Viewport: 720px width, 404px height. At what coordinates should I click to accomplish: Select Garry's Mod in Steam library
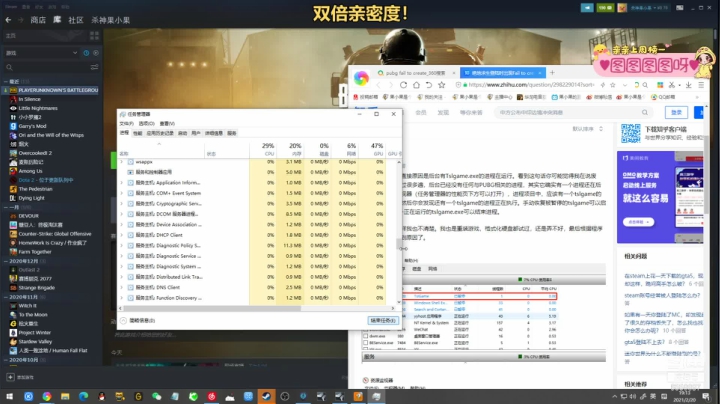(x=32, y=126)
